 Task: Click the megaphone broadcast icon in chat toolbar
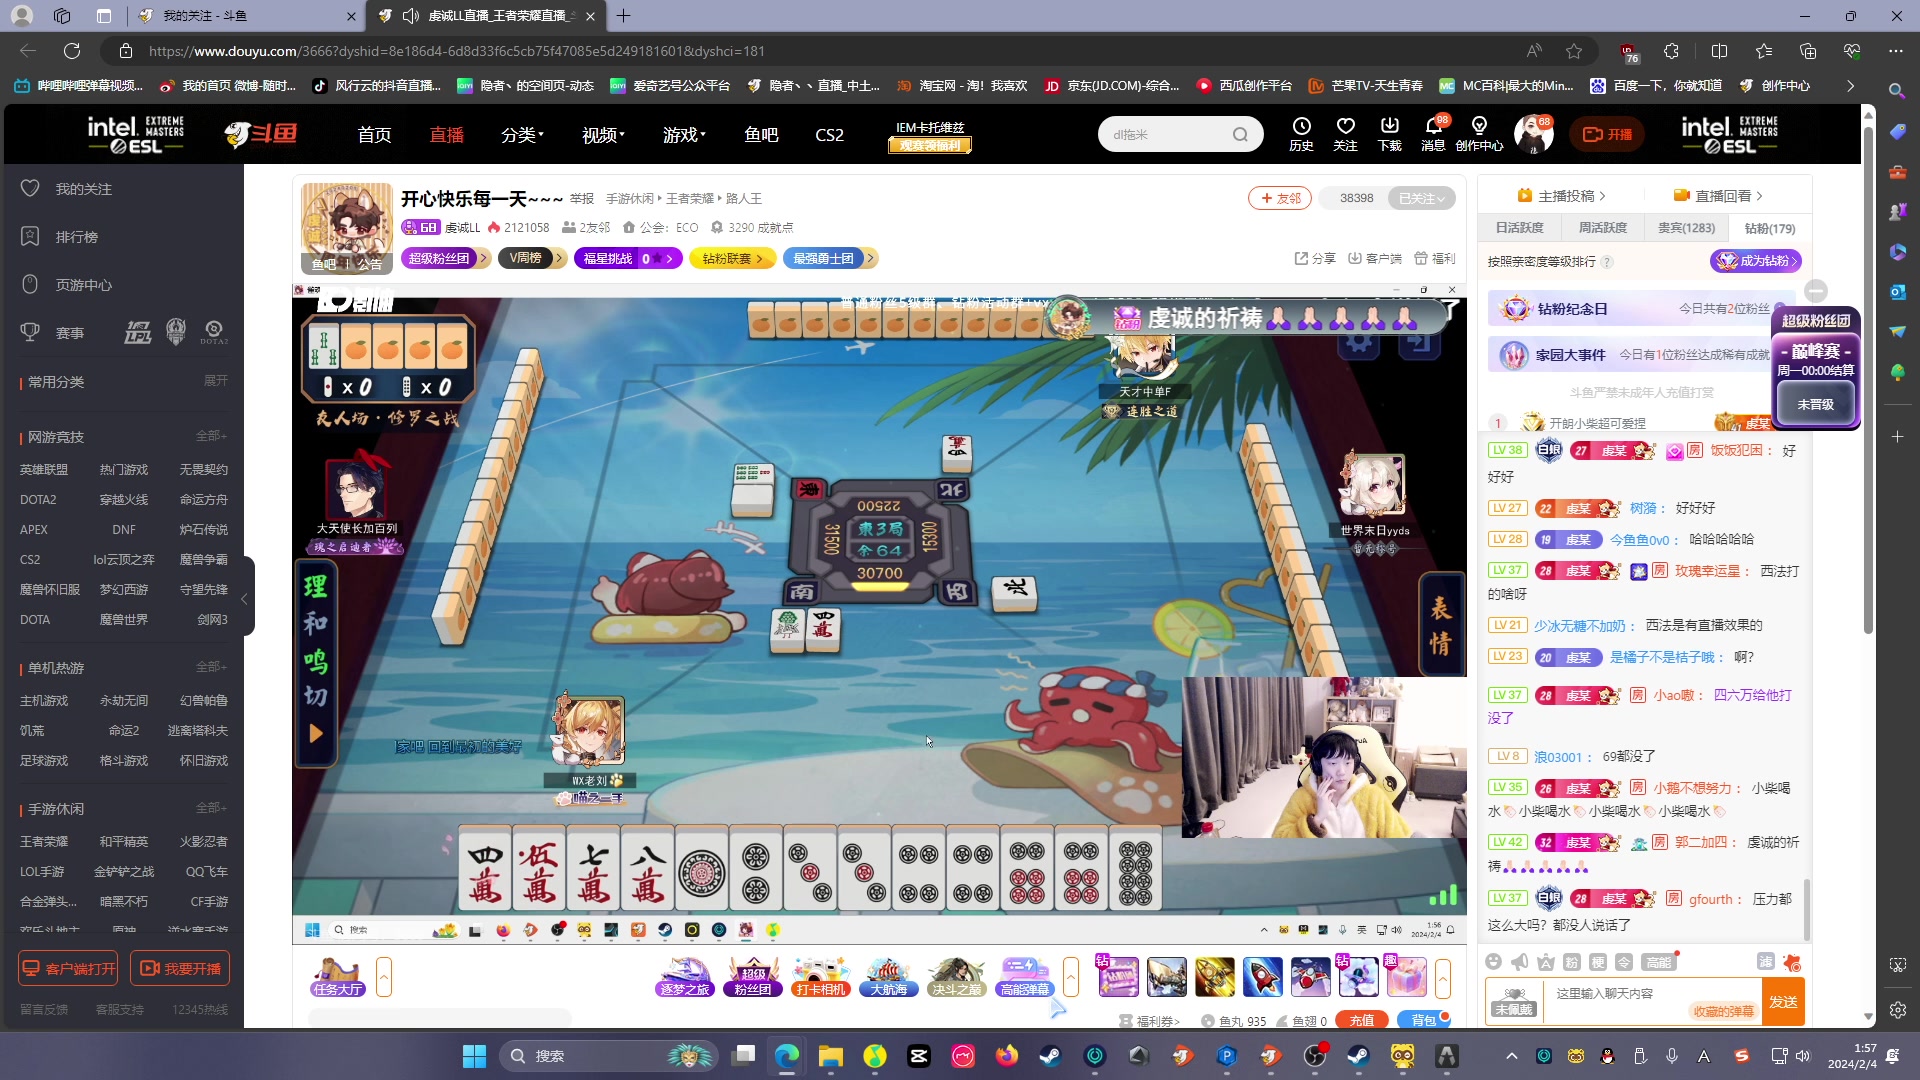pos(1519,962)
